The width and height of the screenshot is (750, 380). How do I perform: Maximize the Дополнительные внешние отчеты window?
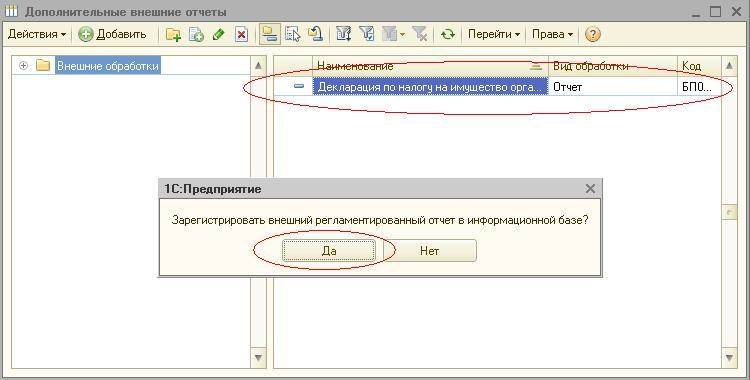pyautogui.click(x=715, y=12)
